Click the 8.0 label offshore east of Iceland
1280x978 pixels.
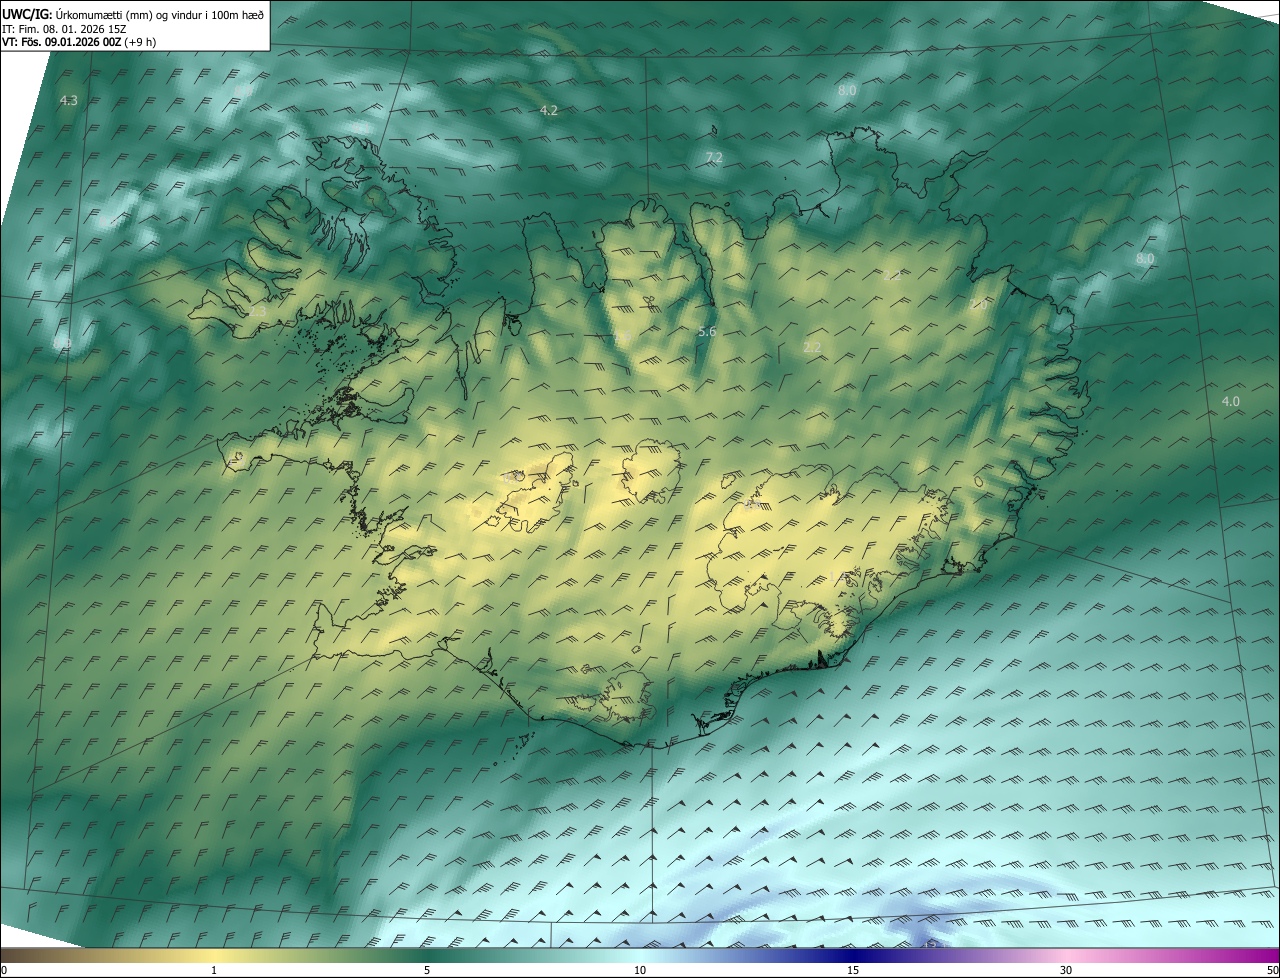(1145, 259)
